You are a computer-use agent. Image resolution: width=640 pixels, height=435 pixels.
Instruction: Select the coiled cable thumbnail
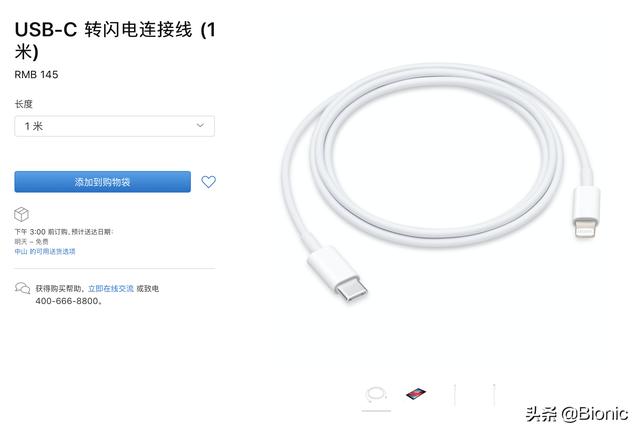[x=376, y=395]
